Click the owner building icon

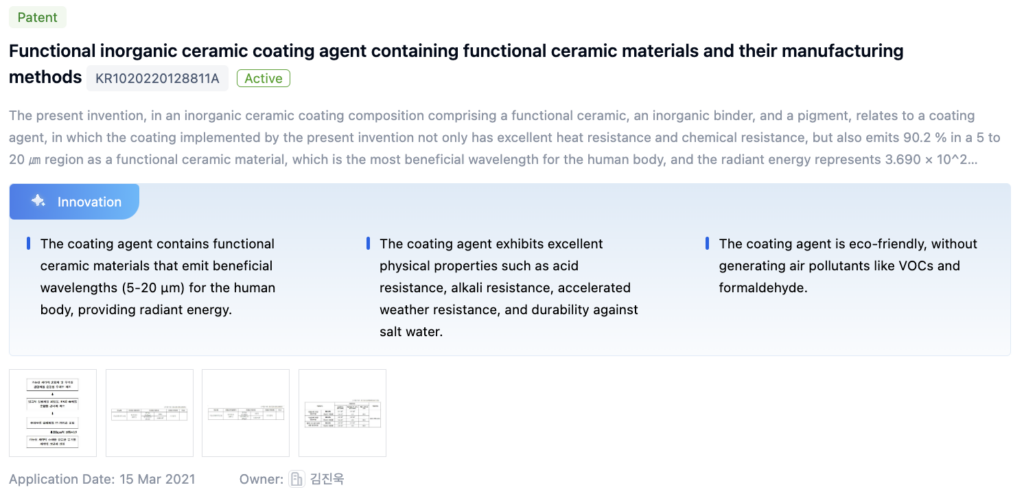click(x=296, y=479)
